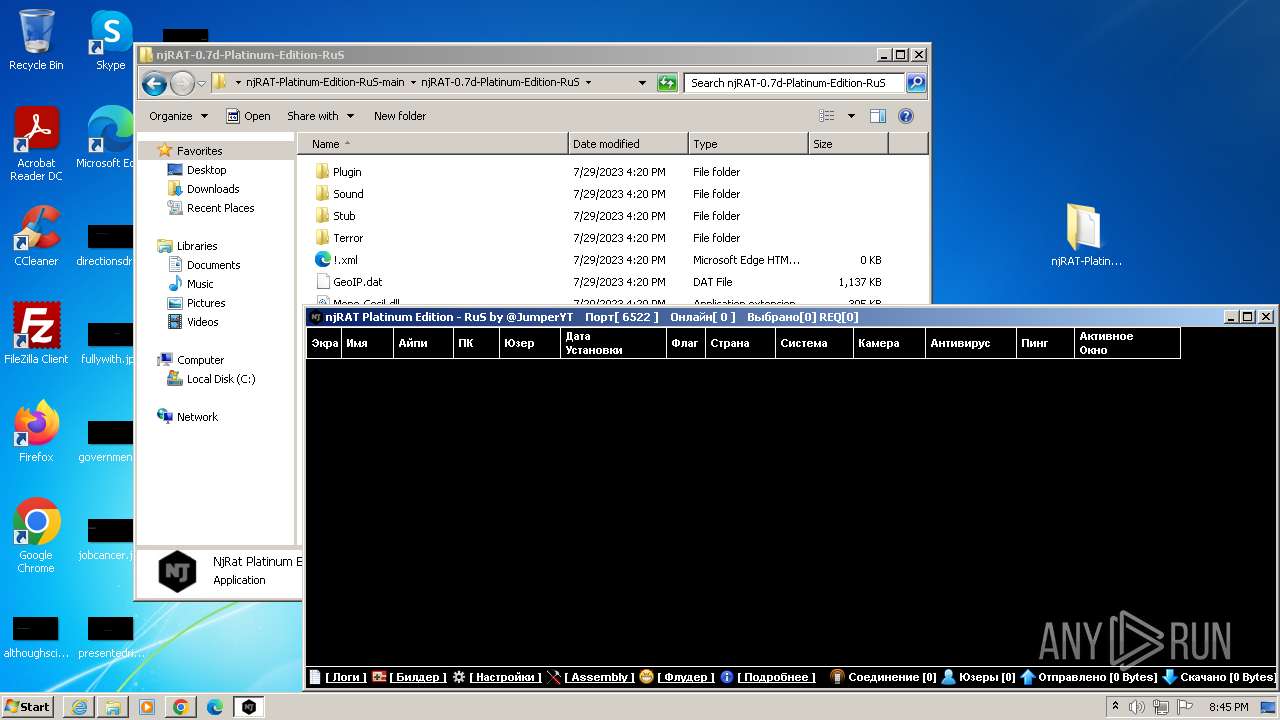The width and height of the screenshot is (1280, 720).
Task: Open the network tray icon
Action: pos(1161,707)
